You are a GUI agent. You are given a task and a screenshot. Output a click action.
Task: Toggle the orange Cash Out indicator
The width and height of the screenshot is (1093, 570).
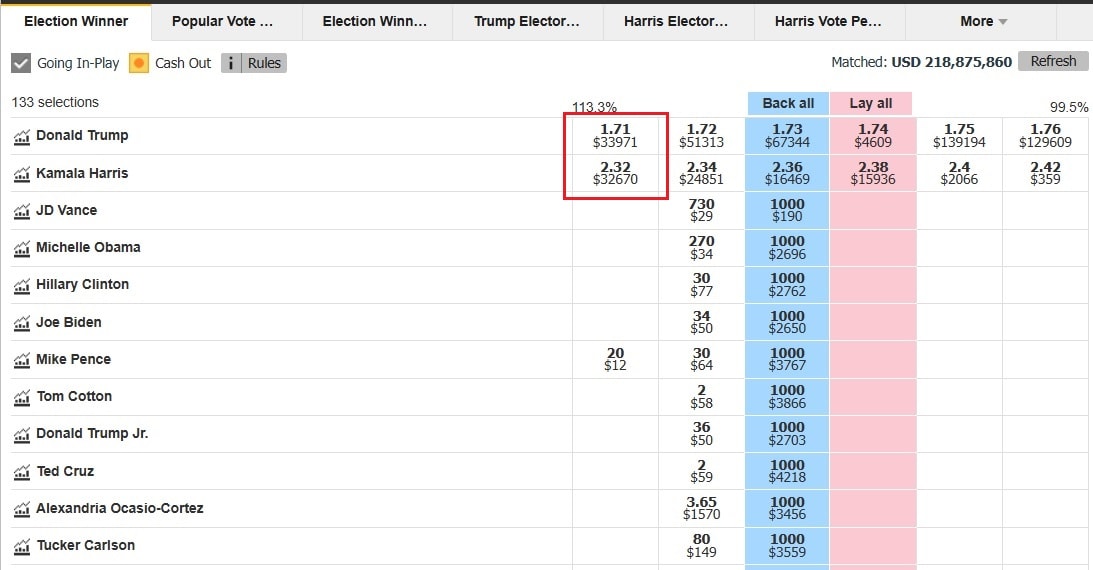point(139,63)
